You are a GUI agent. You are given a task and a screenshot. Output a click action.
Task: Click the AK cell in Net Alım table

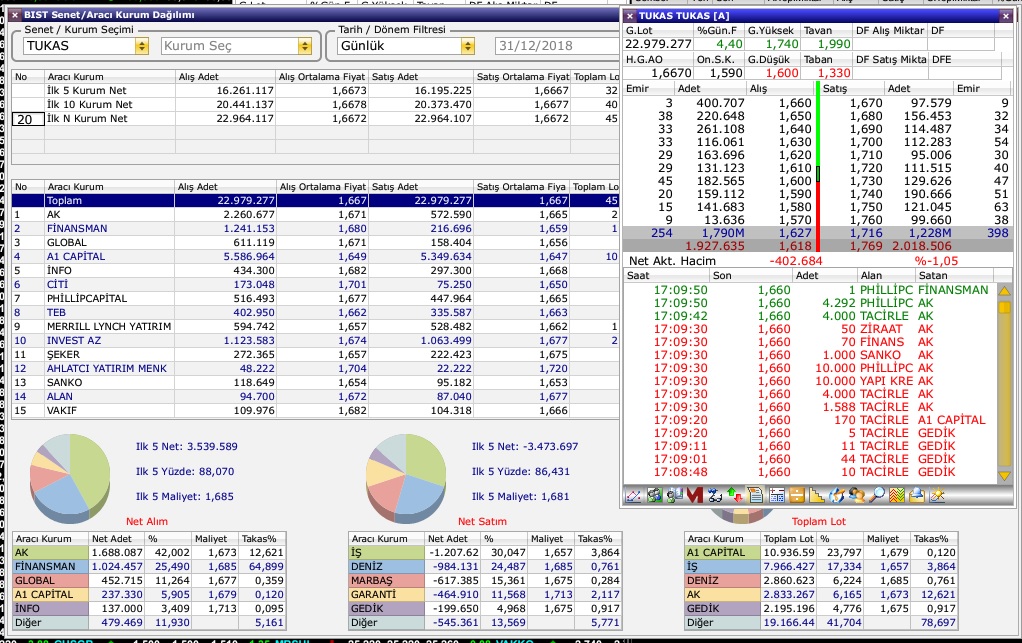50,552
